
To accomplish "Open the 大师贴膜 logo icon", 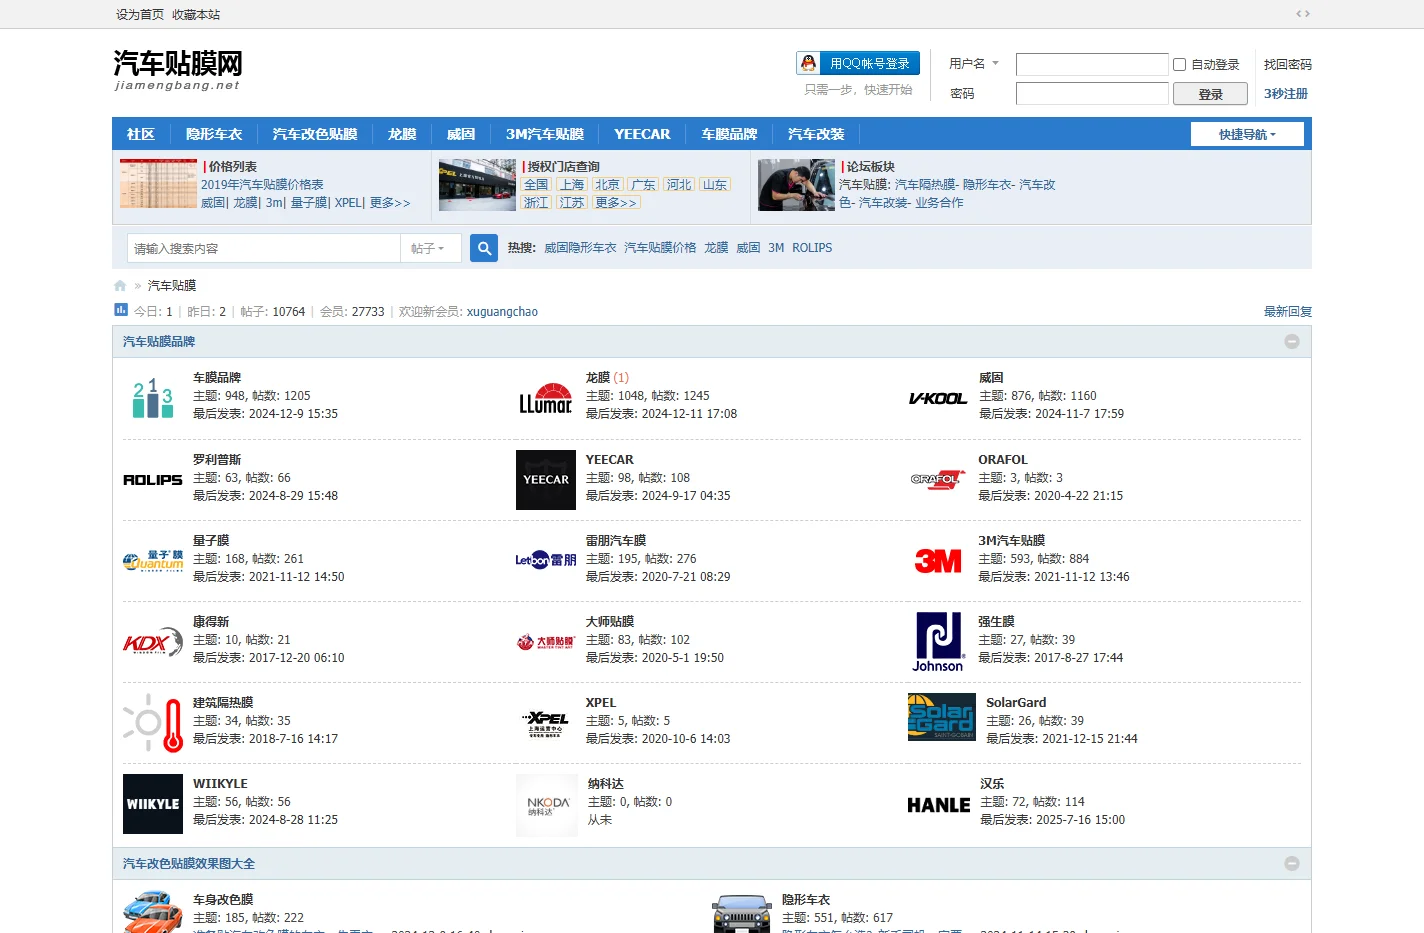I will click(x=546, y=642).
